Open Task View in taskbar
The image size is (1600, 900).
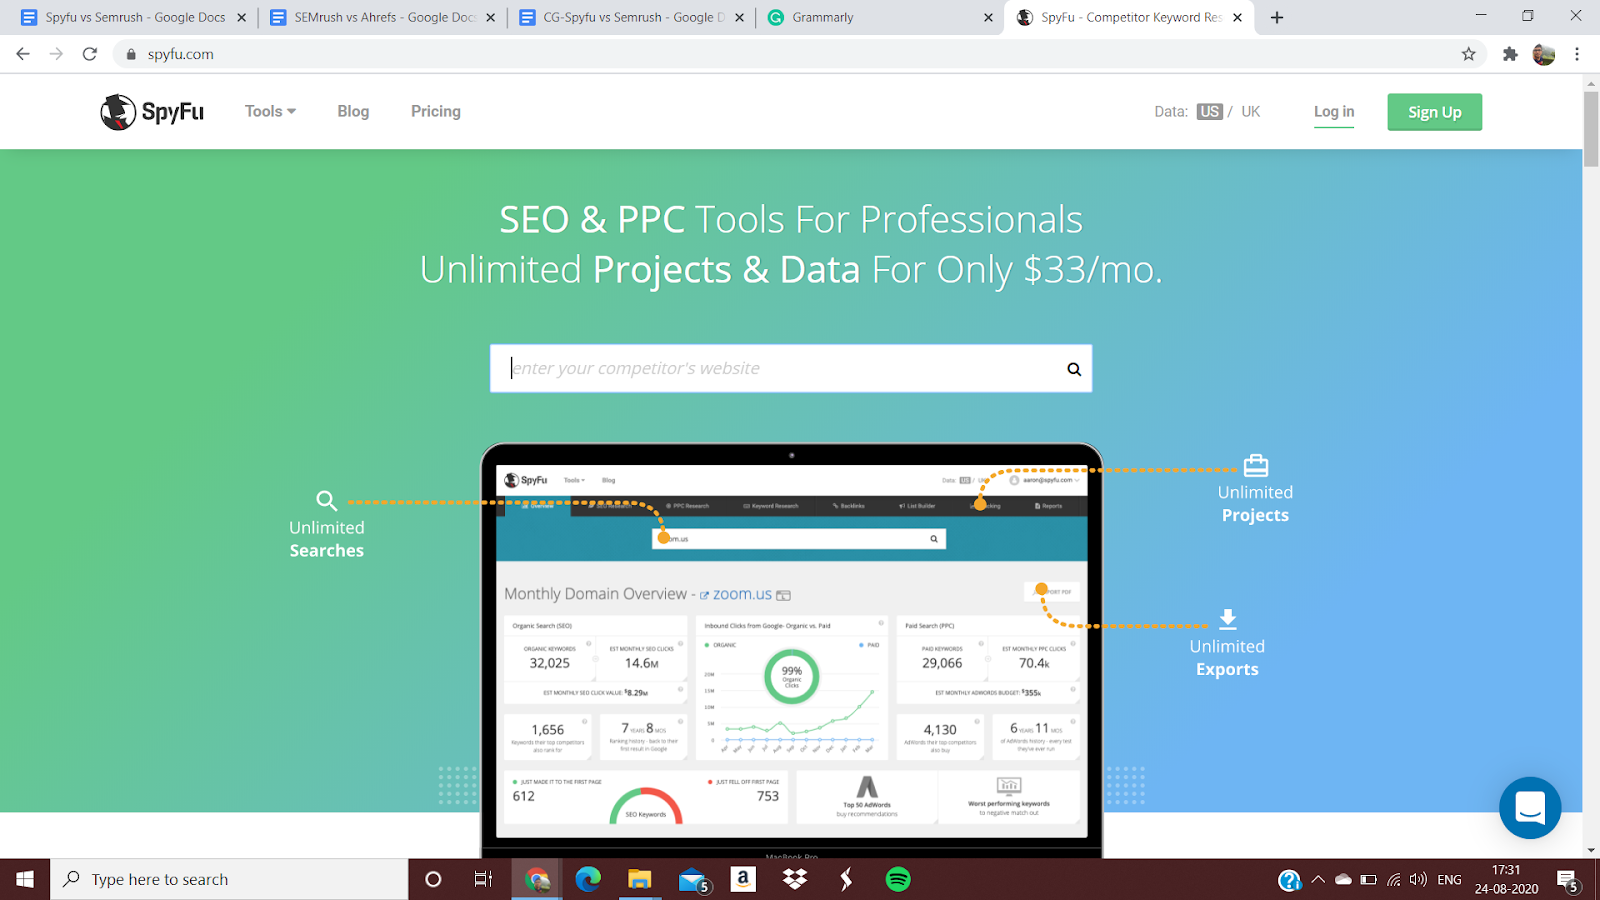click(483, 879)
